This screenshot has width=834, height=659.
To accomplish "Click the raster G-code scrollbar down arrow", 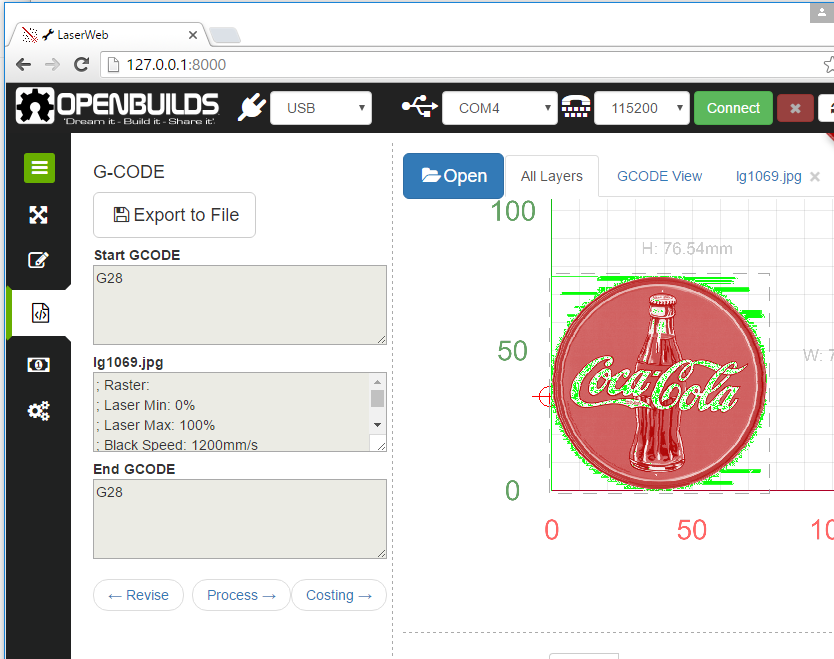I will coord(377,424).
